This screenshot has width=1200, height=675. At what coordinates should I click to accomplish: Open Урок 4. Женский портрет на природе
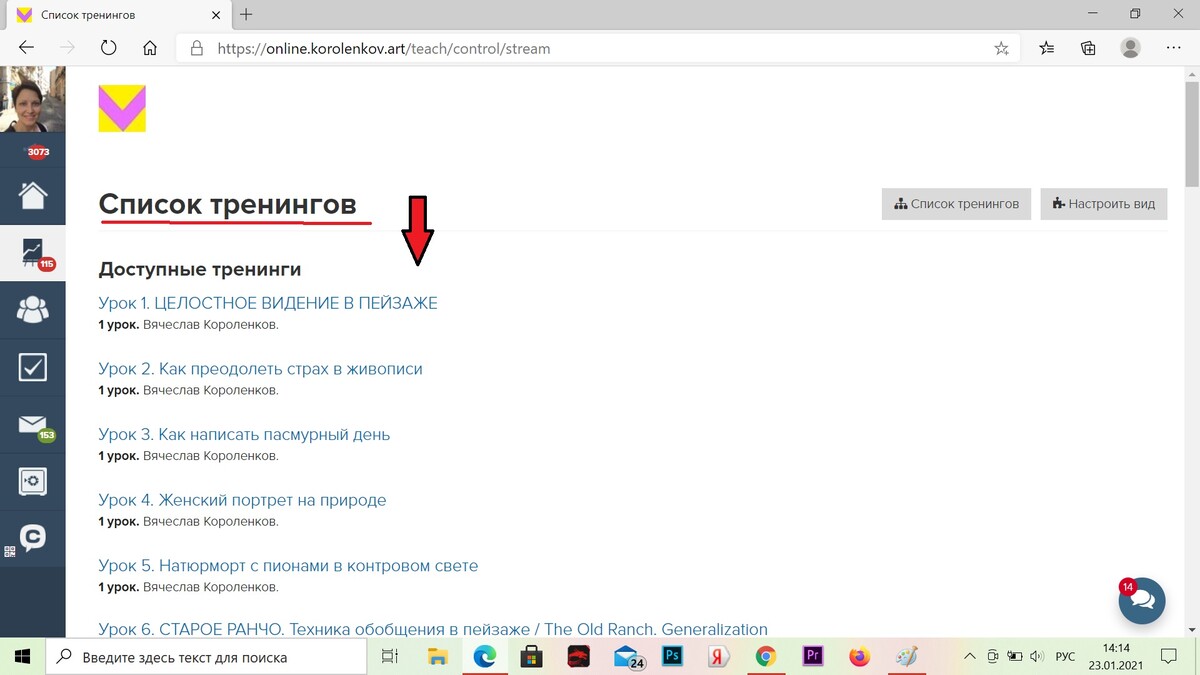tap(242, 500)
